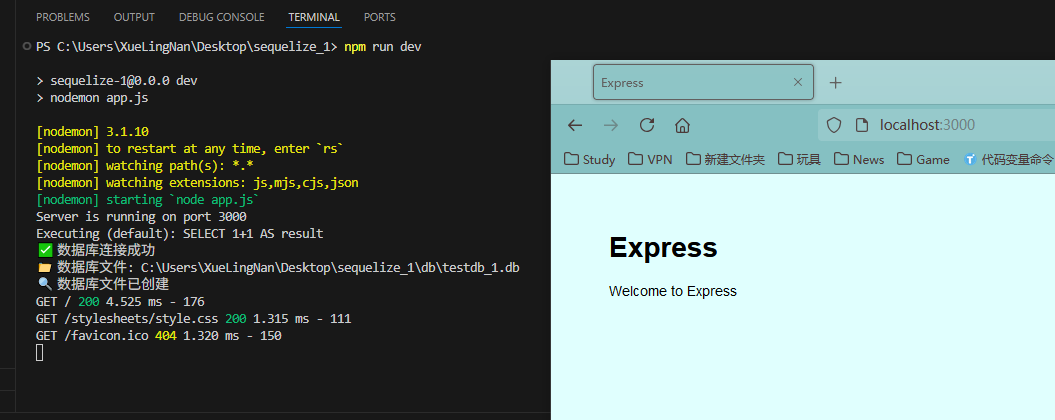Click the nodemon app.js line
Screen dimensions: 1055x420
[x=92, y=98]
